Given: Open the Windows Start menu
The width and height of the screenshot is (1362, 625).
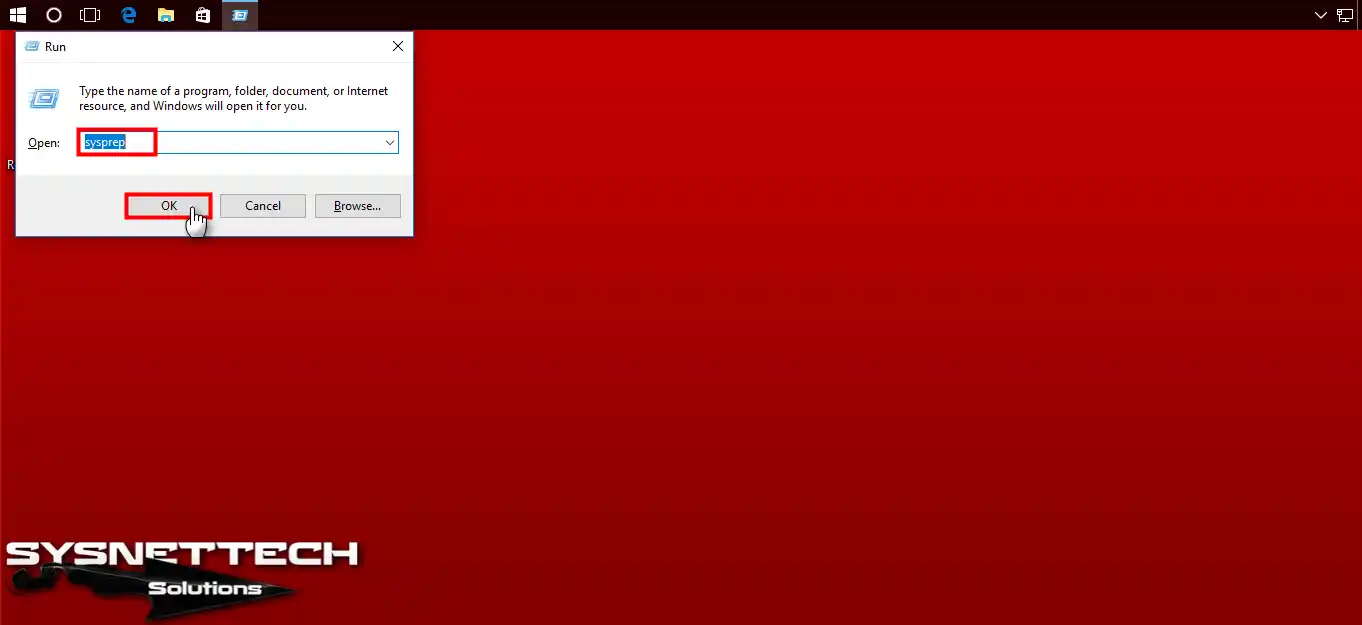Looking at the screenshot, I should (x=17, y=15).
